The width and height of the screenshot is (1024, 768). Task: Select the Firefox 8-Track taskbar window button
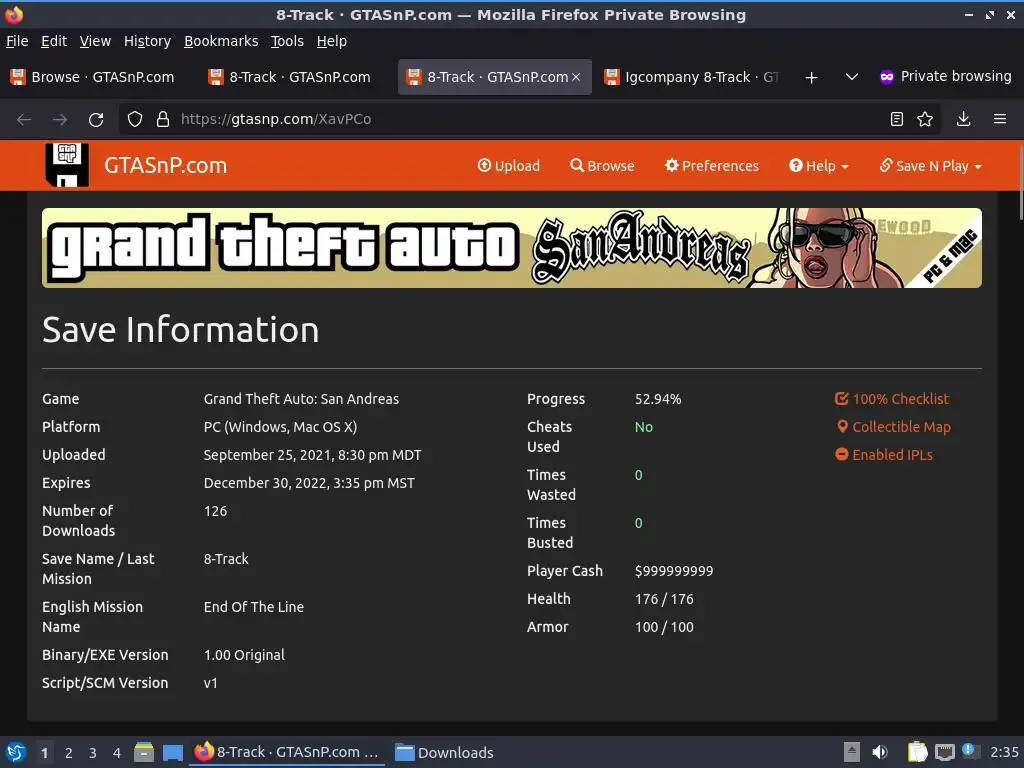coord(287,752)
